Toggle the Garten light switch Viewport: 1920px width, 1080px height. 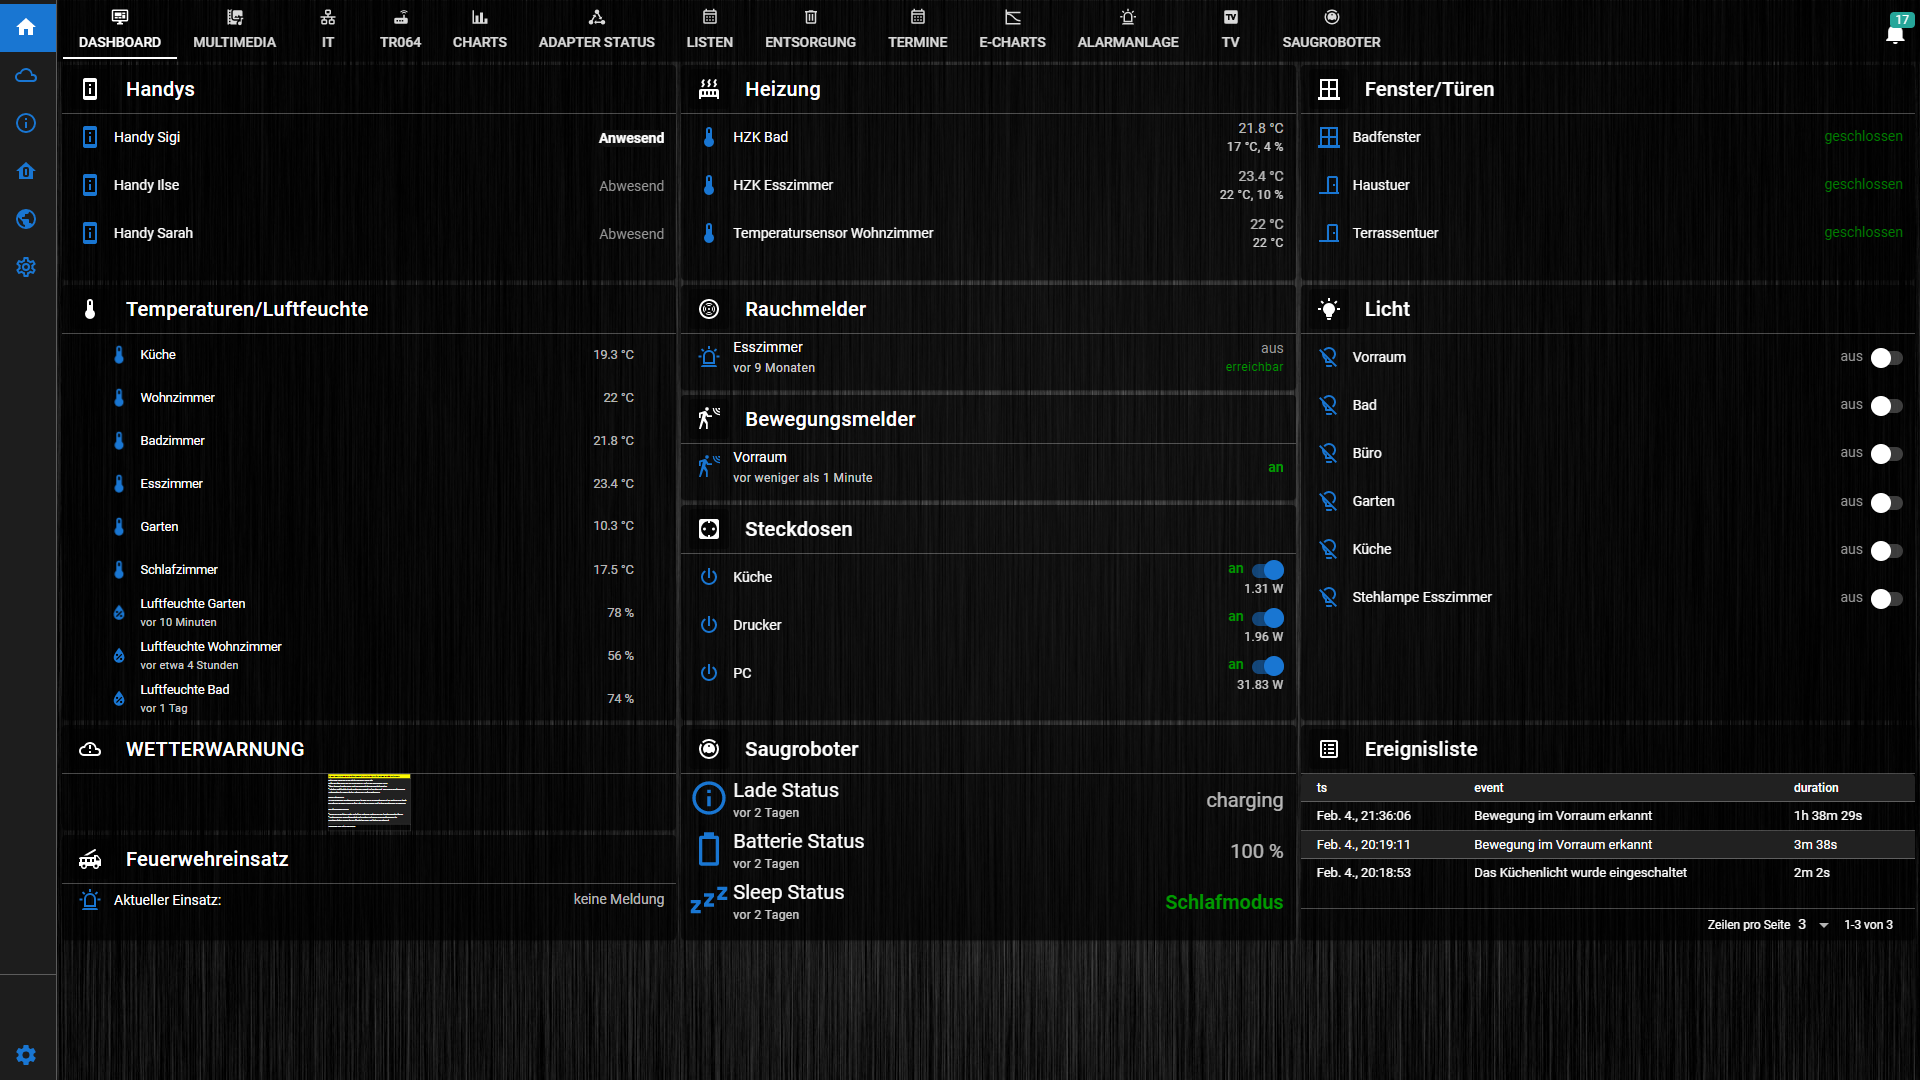(1886, 503)
